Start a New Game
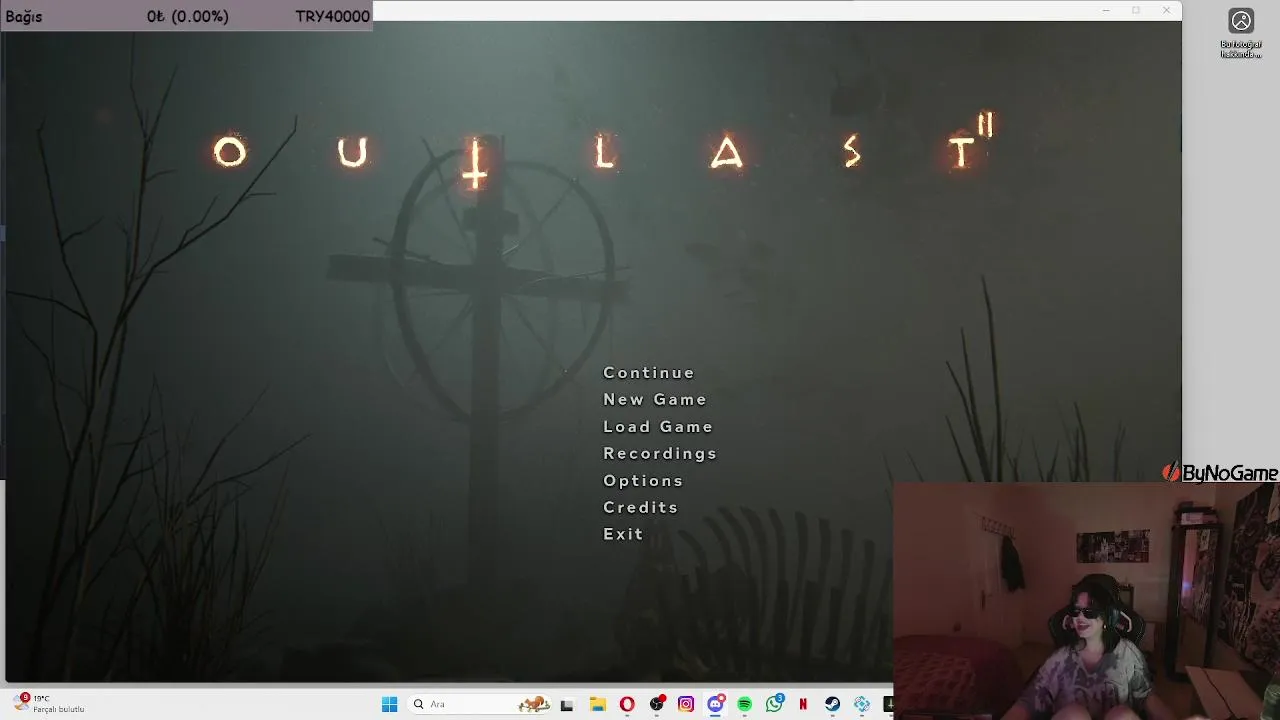This screenshot has height=720, width=1280. 655,400
